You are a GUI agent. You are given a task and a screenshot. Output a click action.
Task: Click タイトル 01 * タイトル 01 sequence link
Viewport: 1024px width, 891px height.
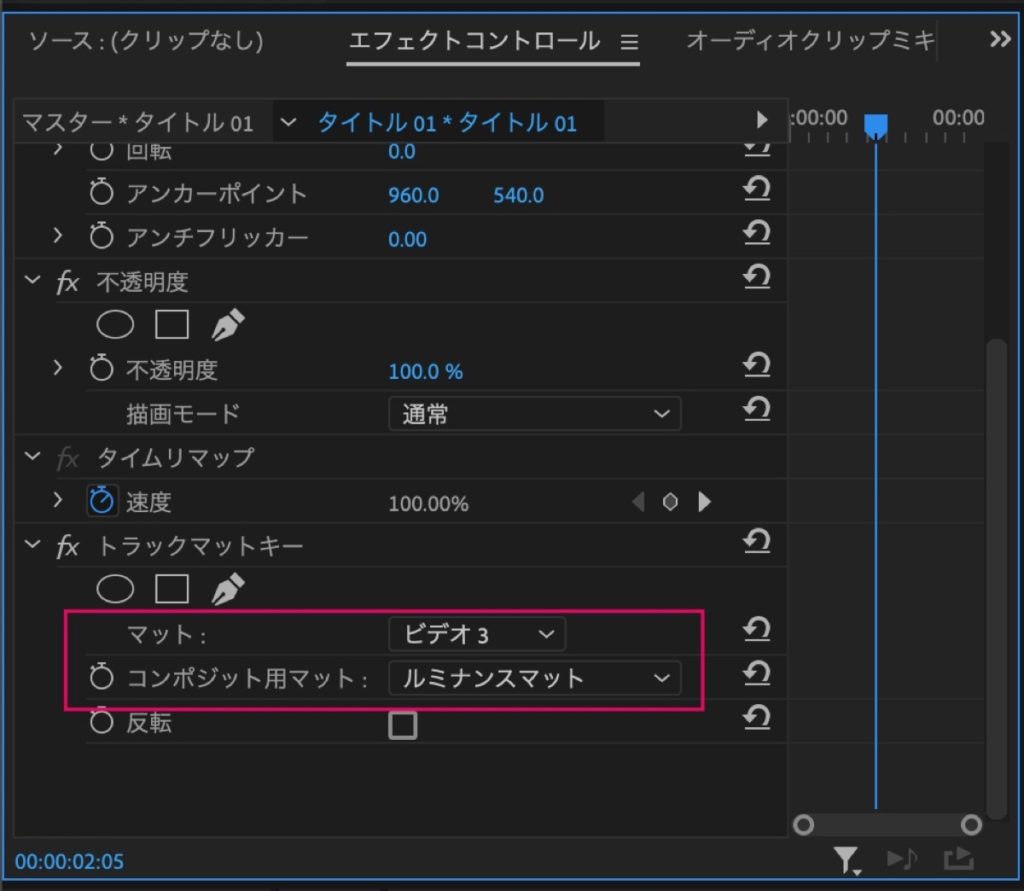(x=447, y=123)
